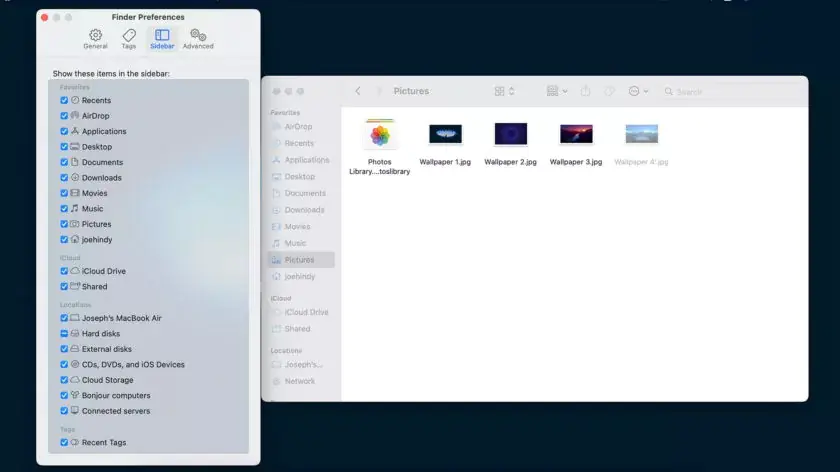Select AirDrop in Finder window sidebar
The width and height of the screenshot is (840, 472).
pos(301,127)
